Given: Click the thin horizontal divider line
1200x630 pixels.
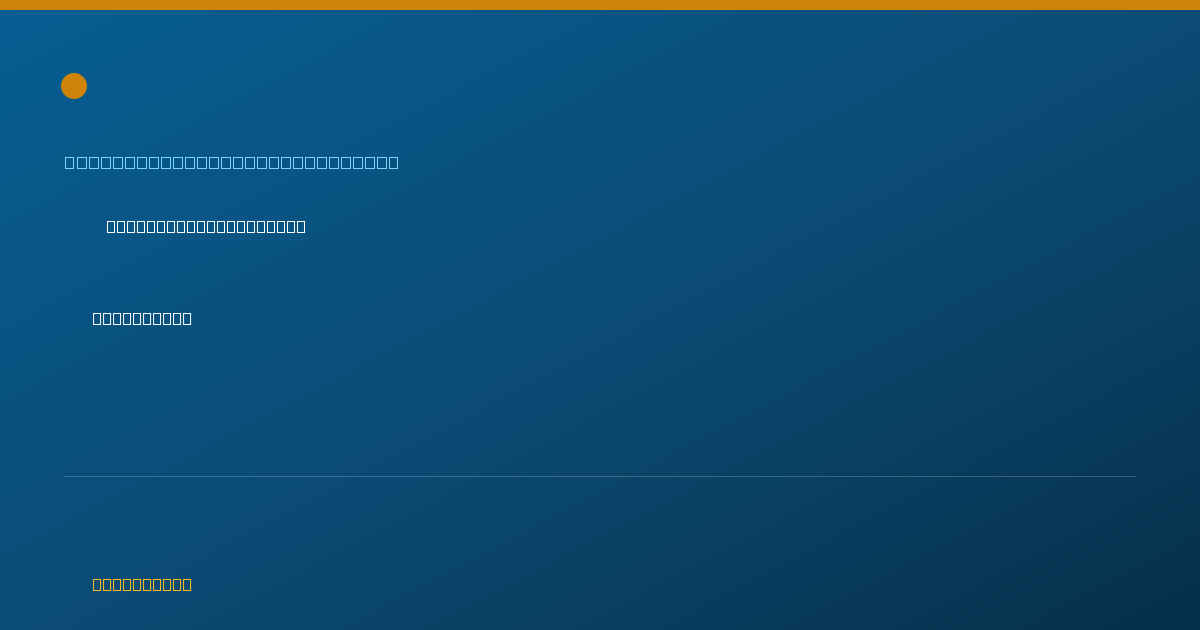Looking at the screenshot, I should pyautogui.click(x=600, y=476).
